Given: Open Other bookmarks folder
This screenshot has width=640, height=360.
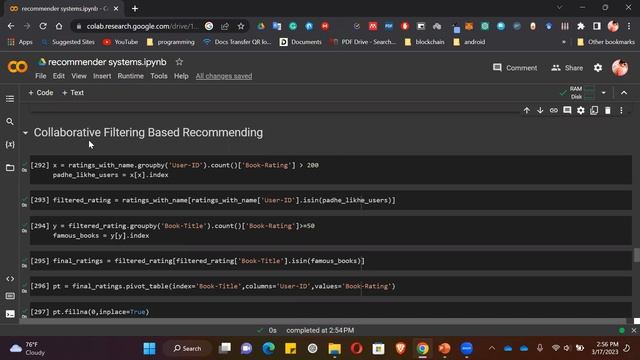Looking at the screenshot, I should tap(606, 42).
